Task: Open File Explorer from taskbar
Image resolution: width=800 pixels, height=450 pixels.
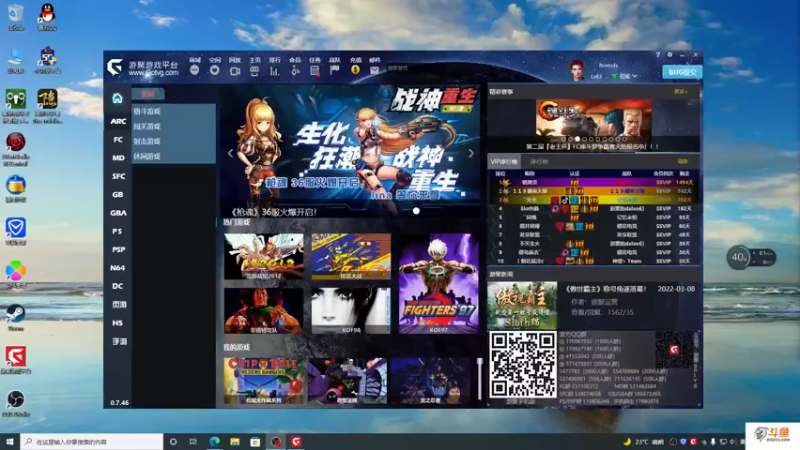Action: pos(235,442)
